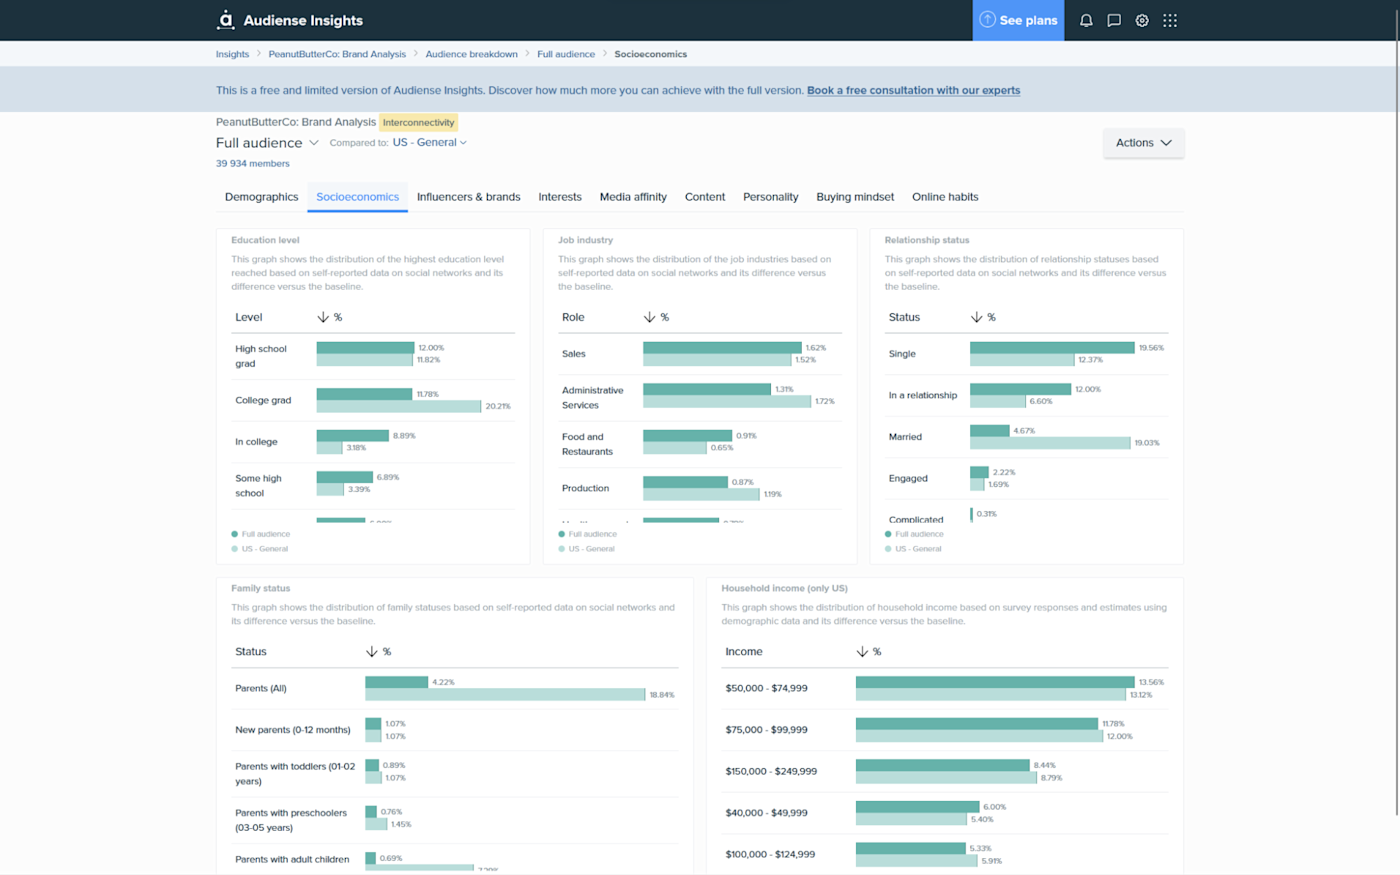The height and width of the screenshot is (875, 1400).
Task: Click the sort arrow in Family status table
Action: [x=372, y=651]
